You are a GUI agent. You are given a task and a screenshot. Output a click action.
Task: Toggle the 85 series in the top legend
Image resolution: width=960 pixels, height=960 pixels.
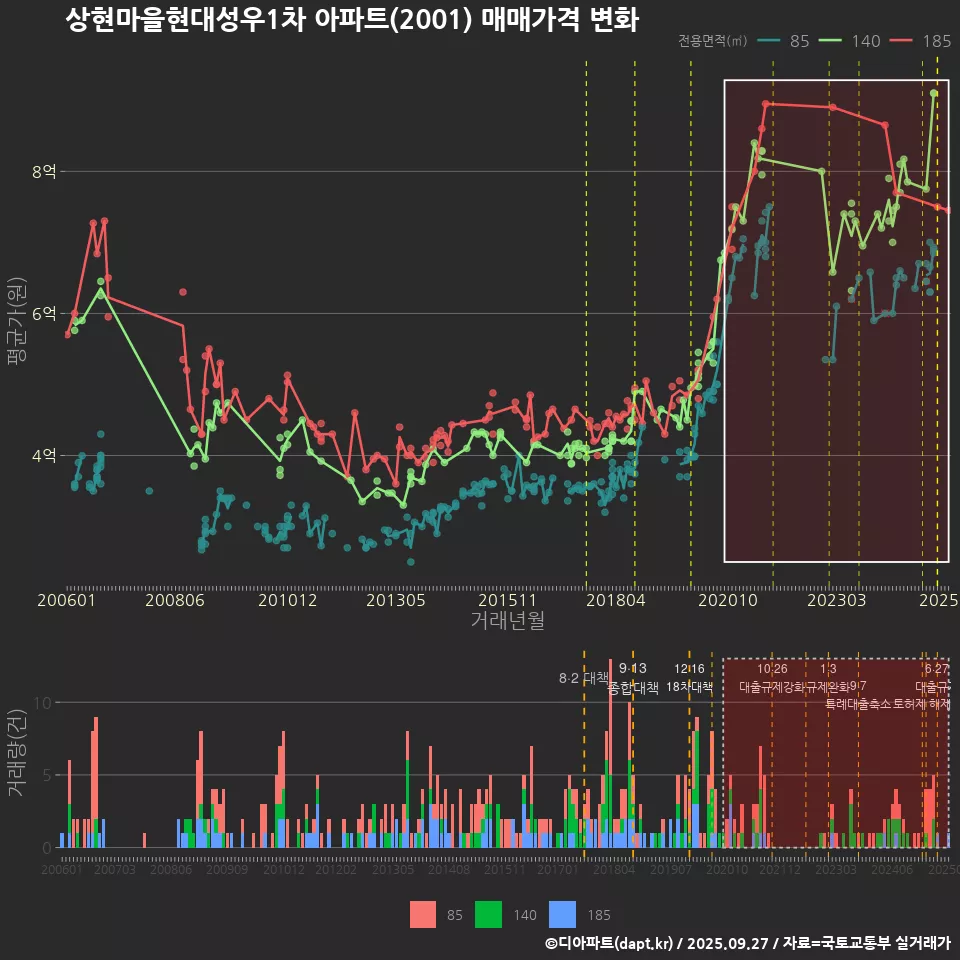pyautogui.click(x=799, y=41)
